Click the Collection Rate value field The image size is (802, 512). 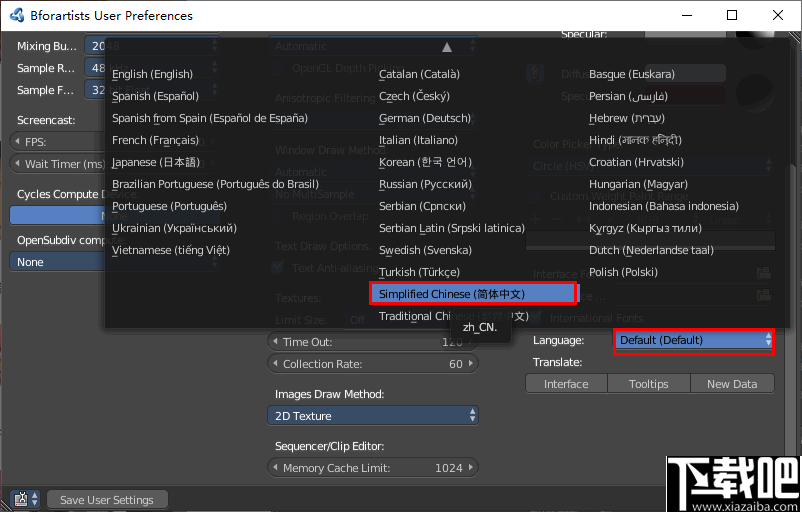point(372,364)
